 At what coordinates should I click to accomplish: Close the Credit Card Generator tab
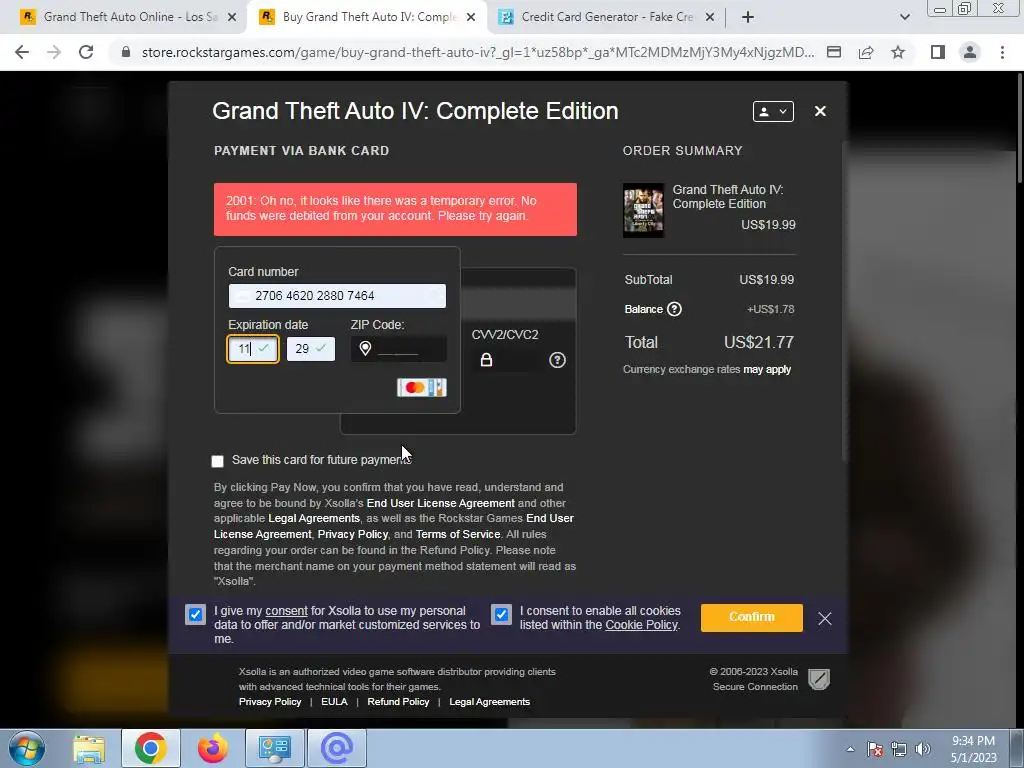point(710,17)
